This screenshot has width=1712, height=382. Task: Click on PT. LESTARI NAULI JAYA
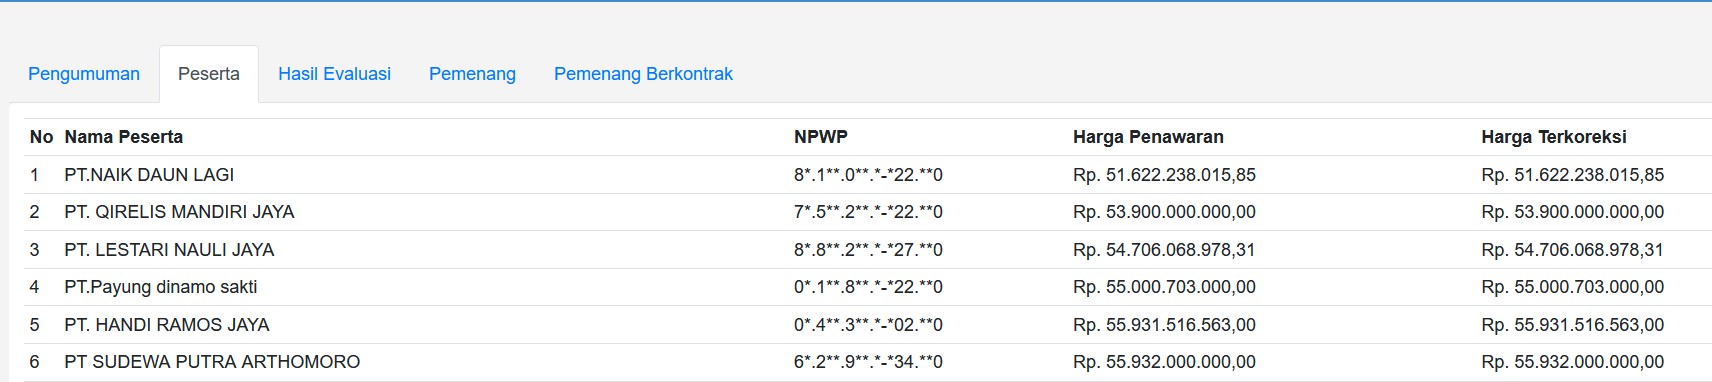(x=169, y=250)
